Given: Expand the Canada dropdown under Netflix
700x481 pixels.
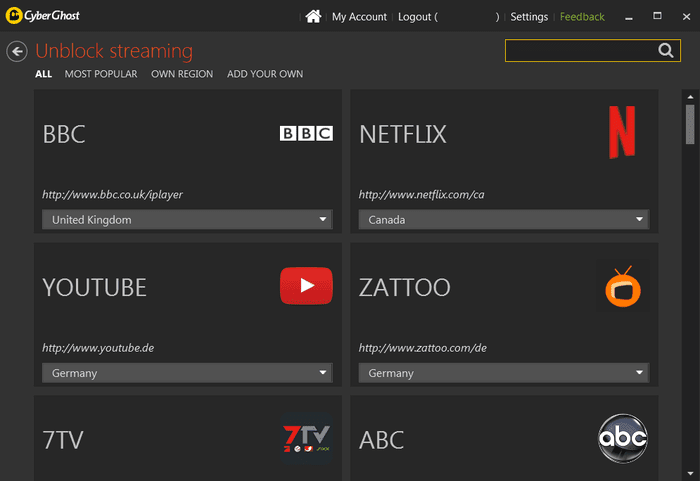Looking at the screenshot, I should click(504, 220).
